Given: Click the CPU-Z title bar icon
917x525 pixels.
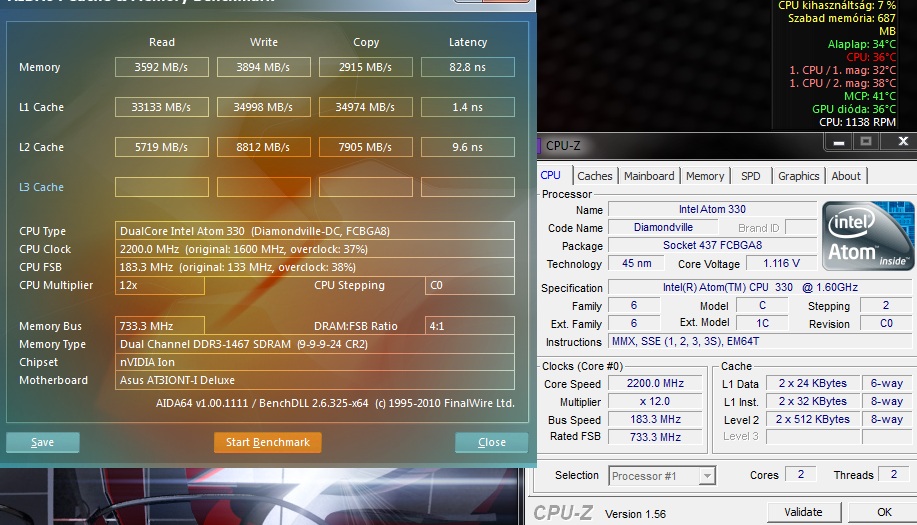Looking at the screenshot, I should pyautogui.click(x=539, y=146).
